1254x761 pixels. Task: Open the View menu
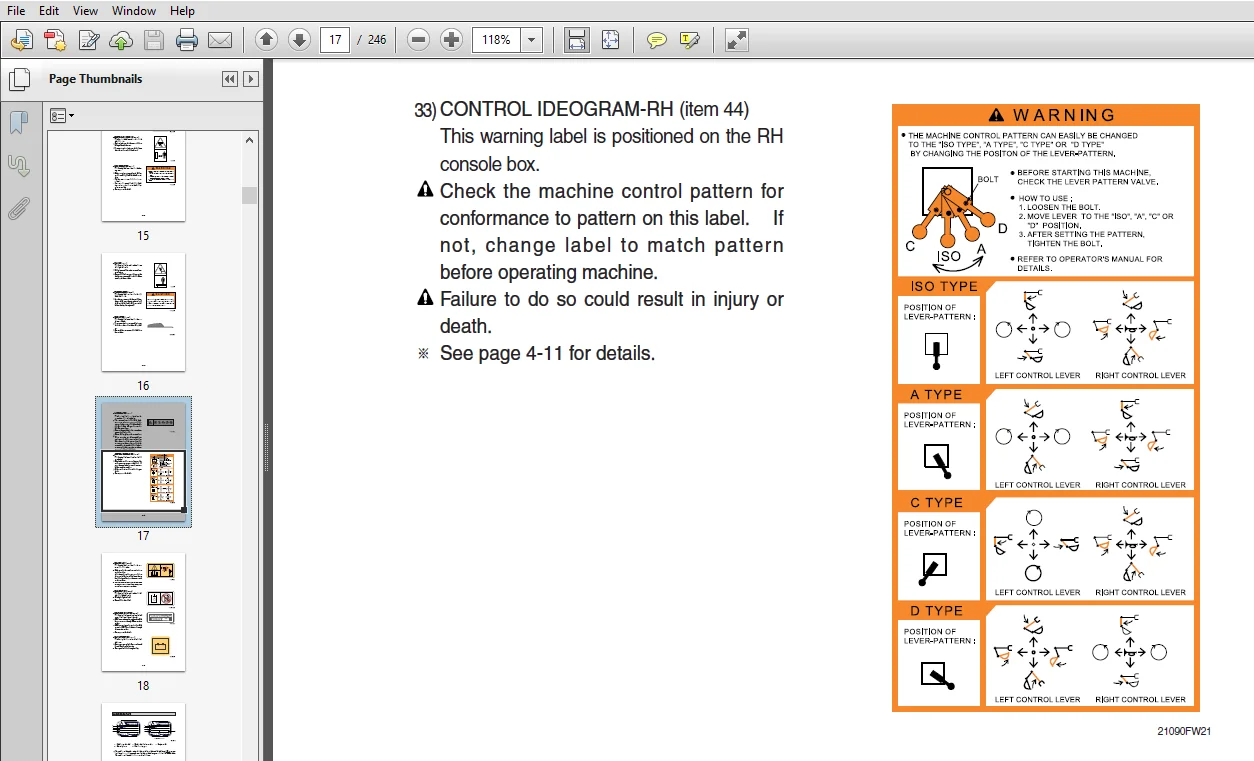click(86, 10)
